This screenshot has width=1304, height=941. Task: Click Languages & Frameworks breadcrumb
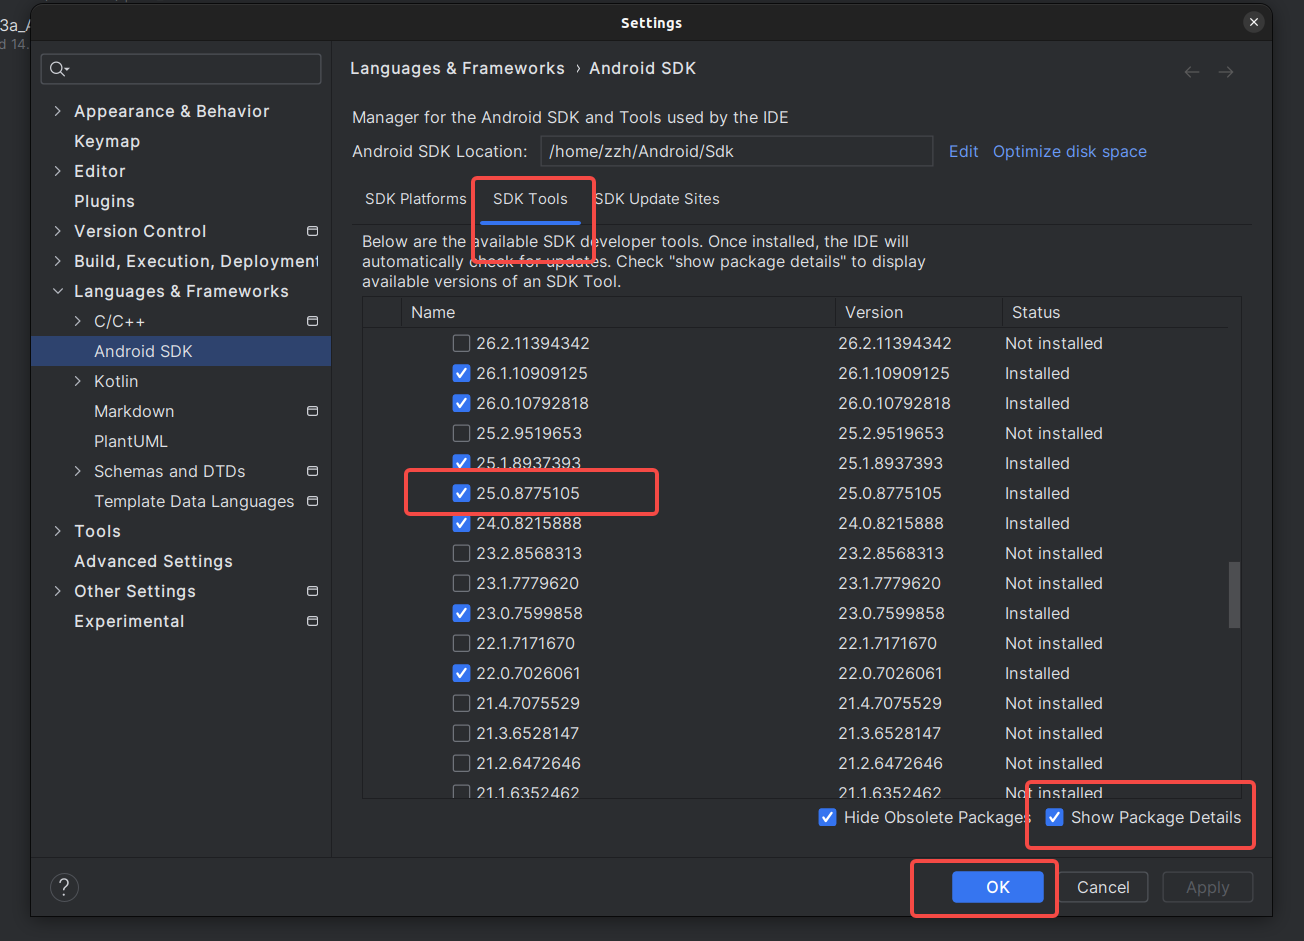[457, 68]
